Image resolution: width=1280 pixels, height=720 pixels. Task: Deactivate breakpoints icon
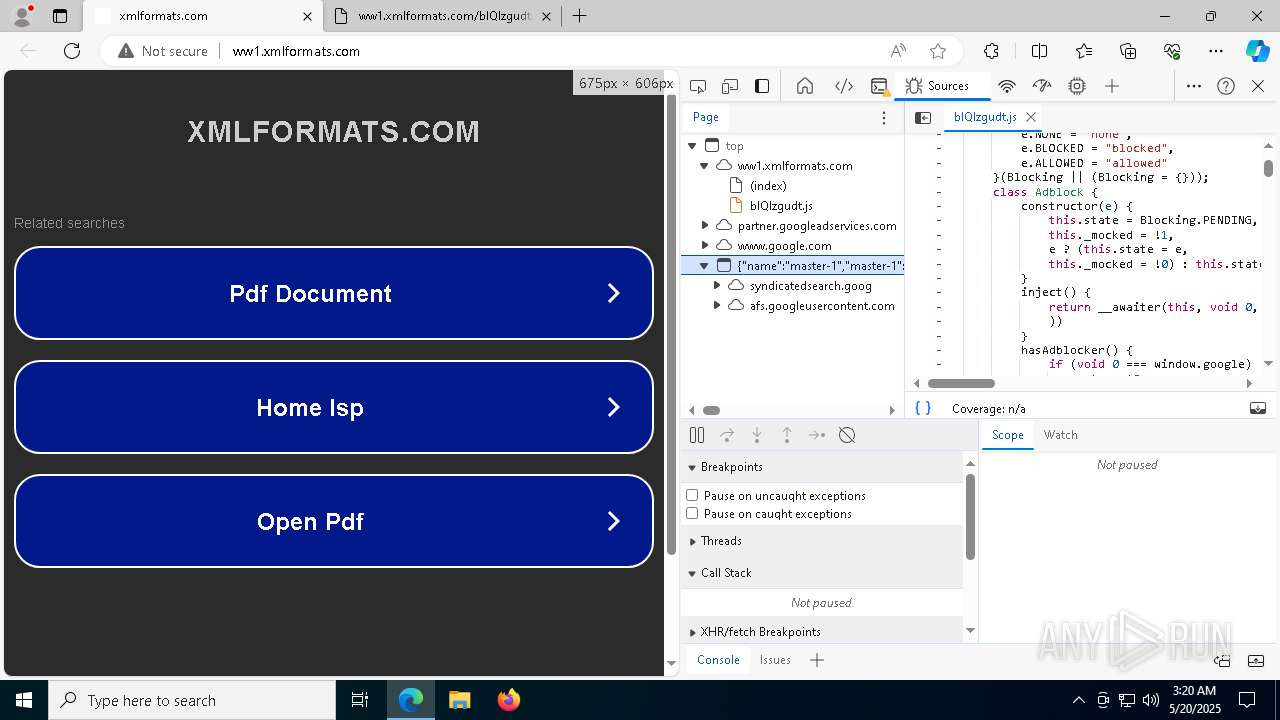pos(847,435)
